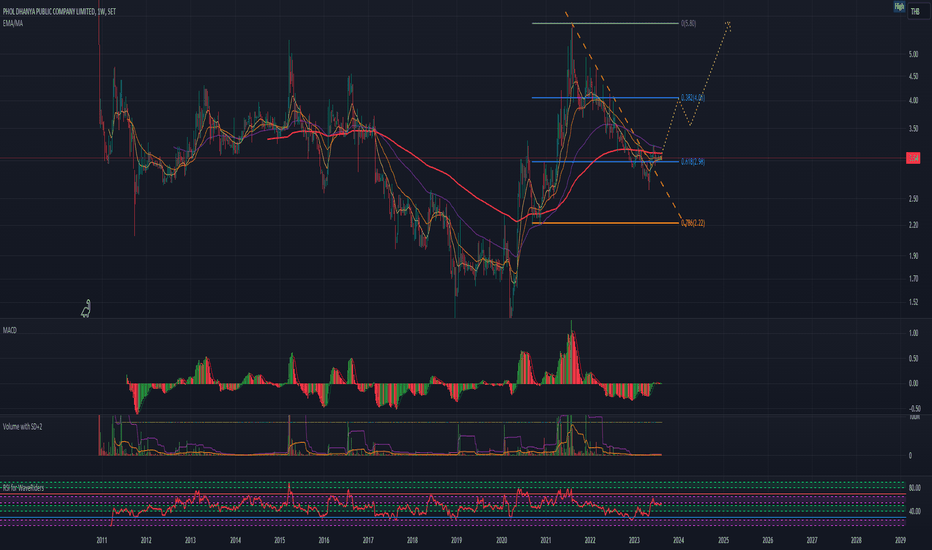The image size is (932, 550).
Task: Select the EMA/MA indicator legend
Action: point(13,23)
